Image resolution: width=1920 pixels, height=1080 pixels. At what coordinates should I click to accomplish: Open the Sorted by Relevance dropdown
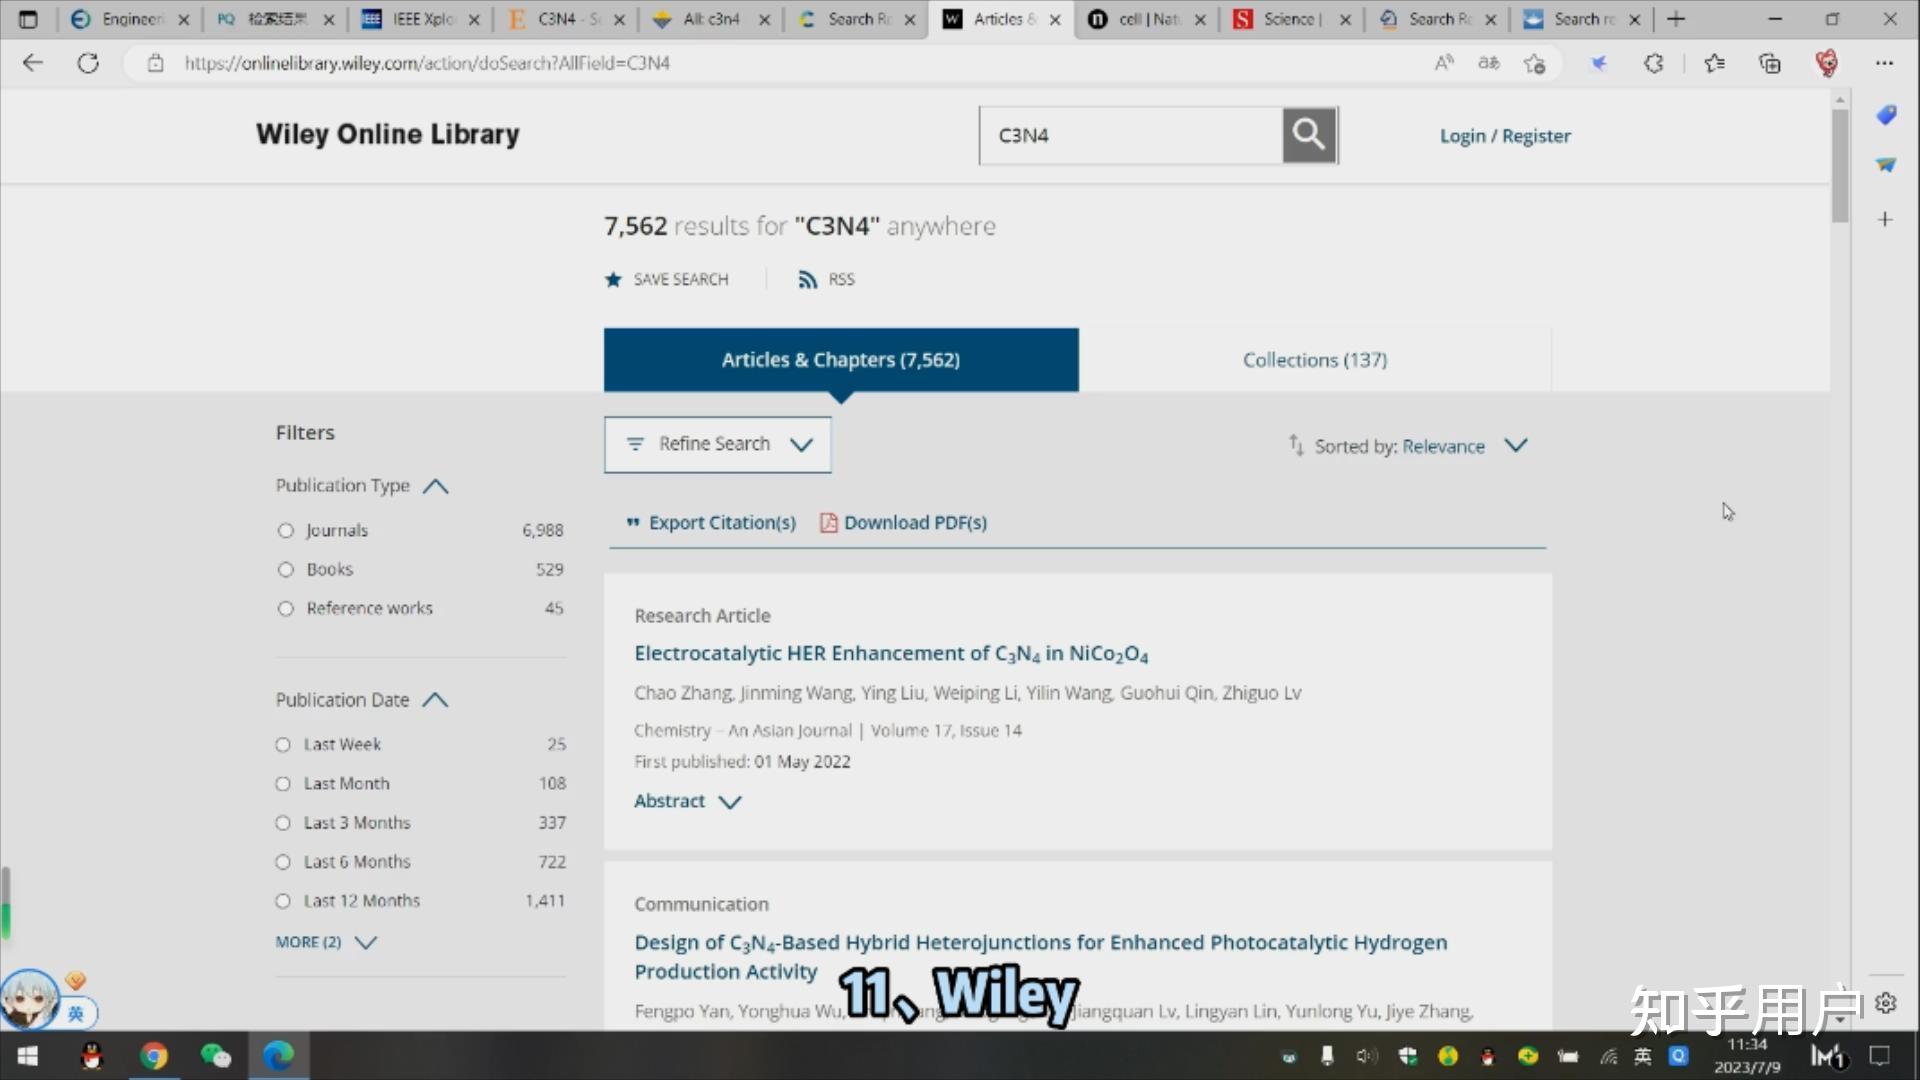[x=1408, y=446]
